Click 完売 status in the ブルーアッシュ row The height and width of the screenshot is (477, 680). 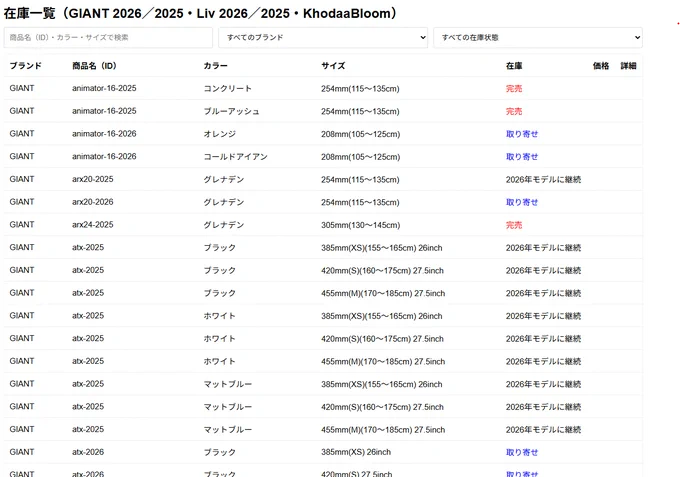tap(514, 111)
